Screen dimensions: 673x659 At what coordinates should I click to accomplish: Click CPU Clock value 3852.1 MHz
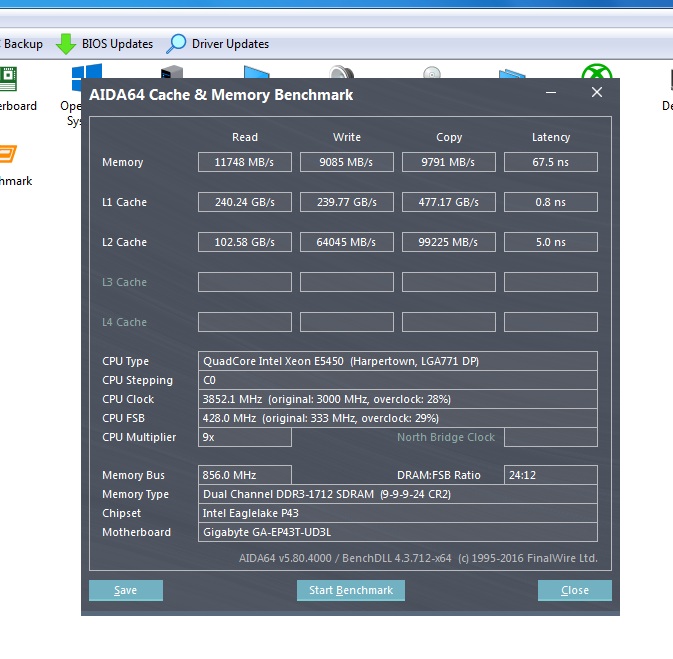(397, 399)
